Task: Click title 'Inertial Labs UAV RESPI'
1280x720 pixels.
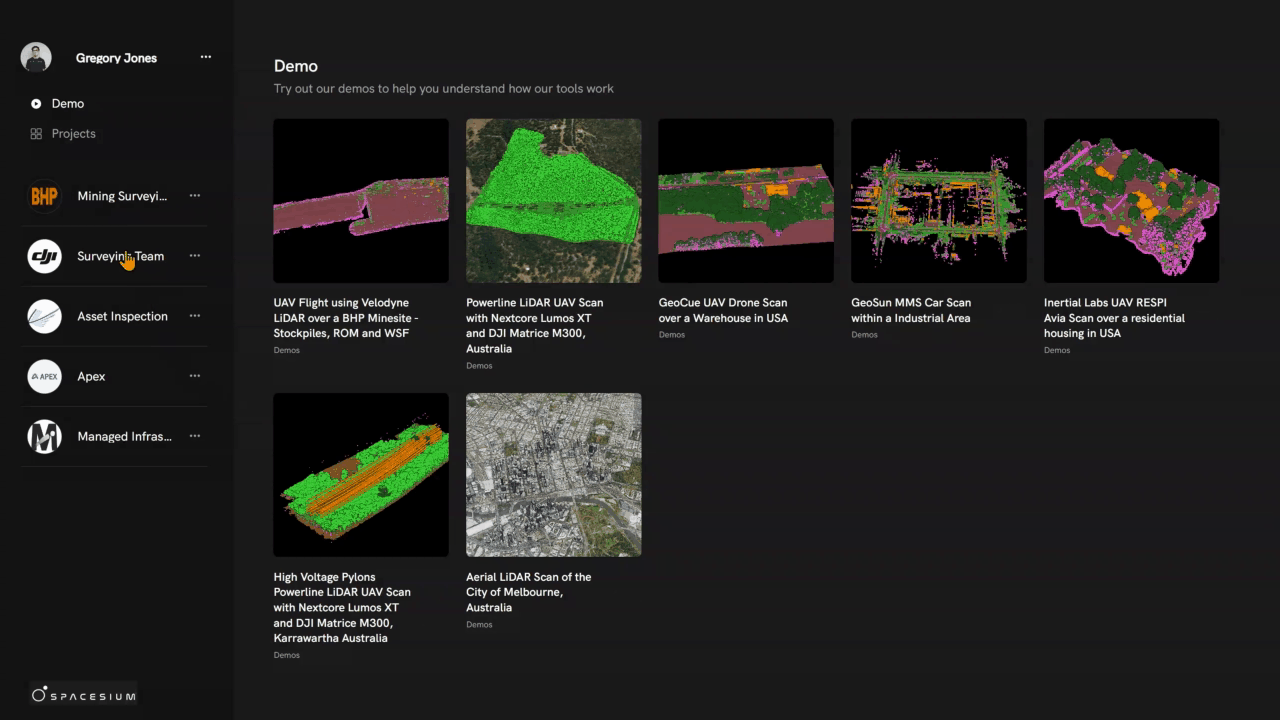Action: [x=1114, y=318]
